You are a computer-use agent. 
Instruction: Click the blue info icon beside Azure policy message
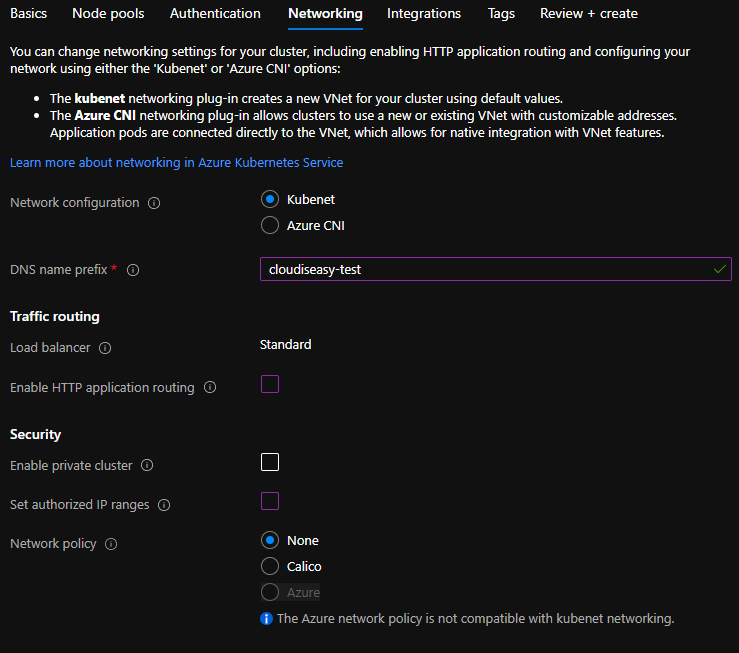266,619
